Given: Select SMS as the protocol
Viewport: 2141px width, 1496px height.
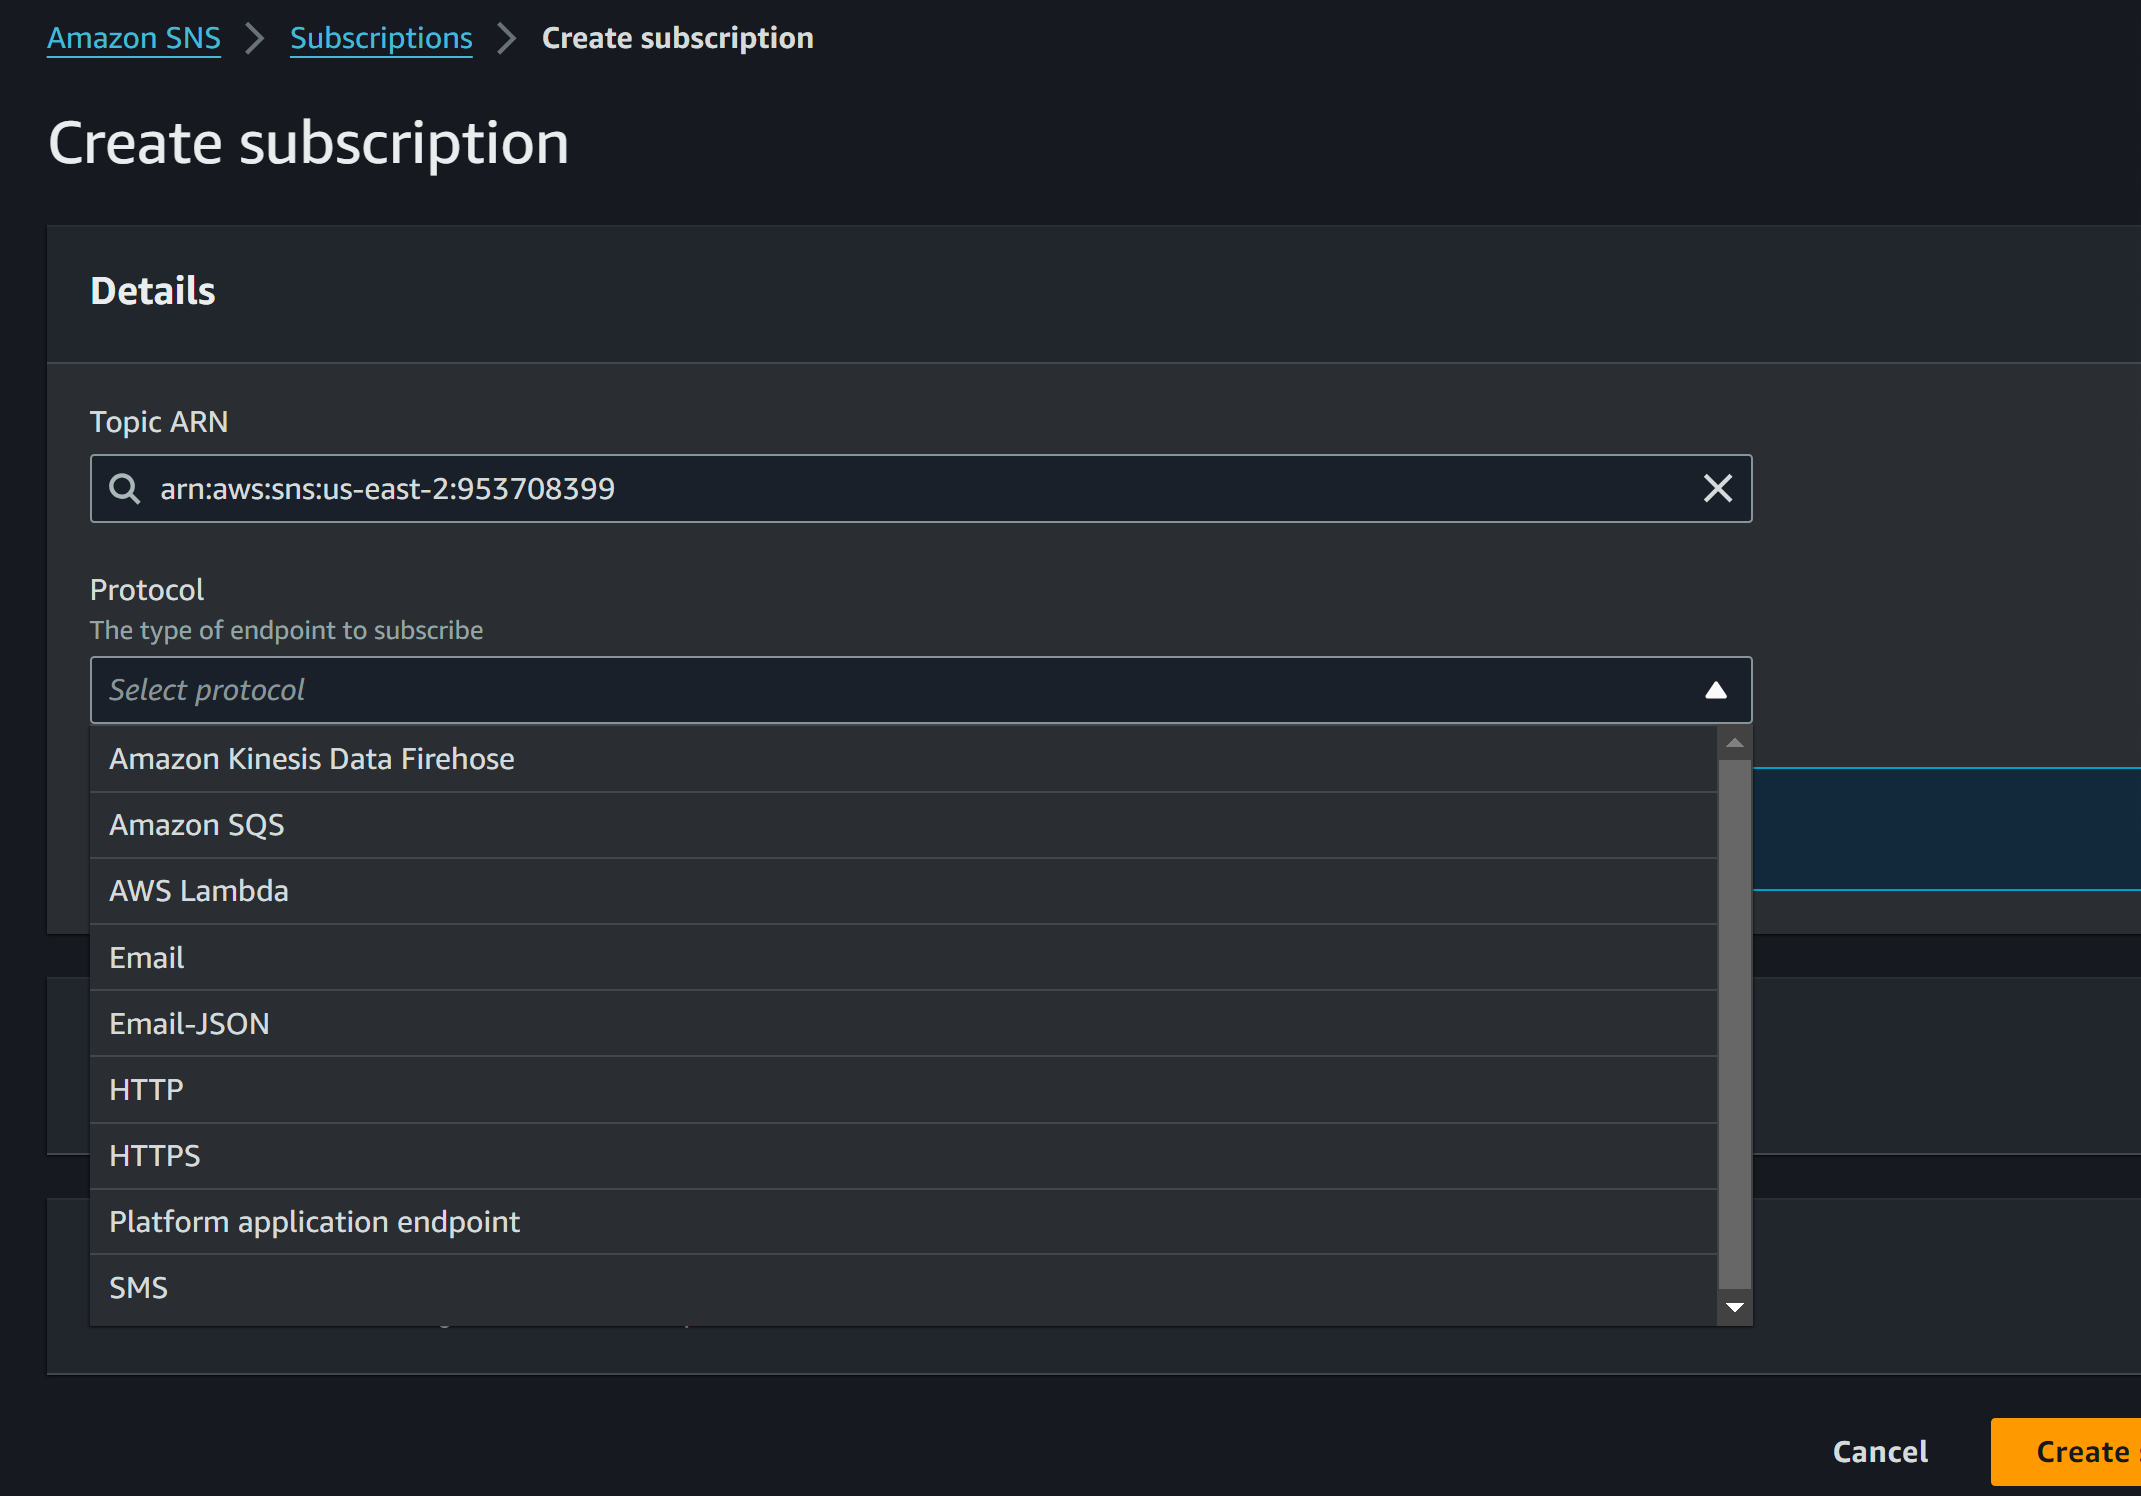Looking at the screenshot, I should point(138,1288).
